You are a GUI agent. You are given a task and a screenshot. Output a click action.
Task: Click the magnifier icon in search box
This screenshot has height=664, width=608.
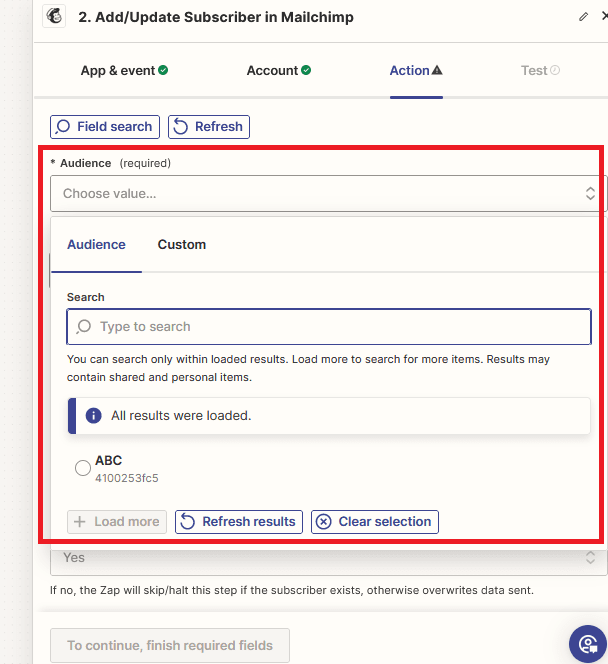coord(84,327)
